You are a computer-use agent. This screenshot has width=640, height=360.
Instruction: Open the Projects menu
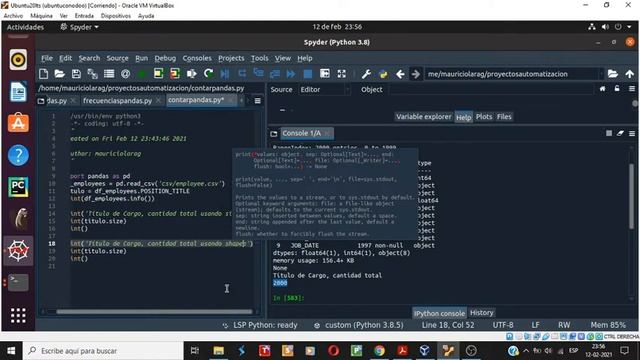point(231,58)
